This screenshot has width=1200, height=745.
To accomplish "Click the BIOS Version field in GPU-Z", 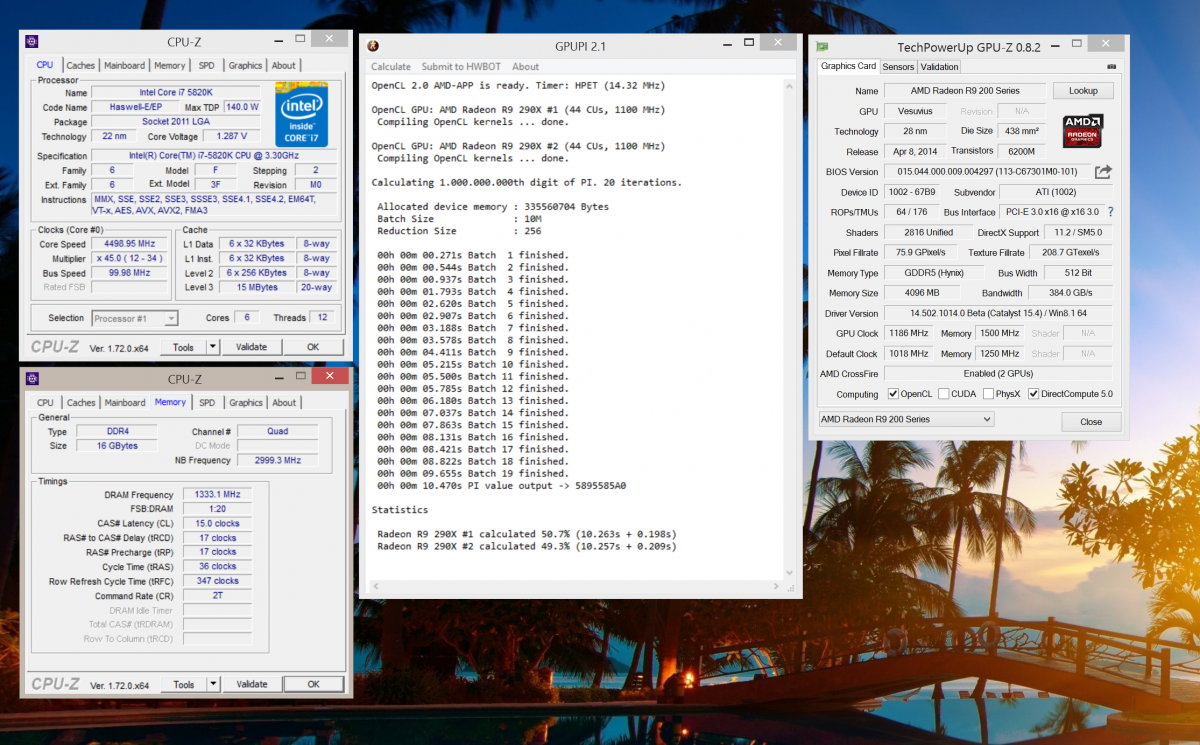I will (986, 172).
